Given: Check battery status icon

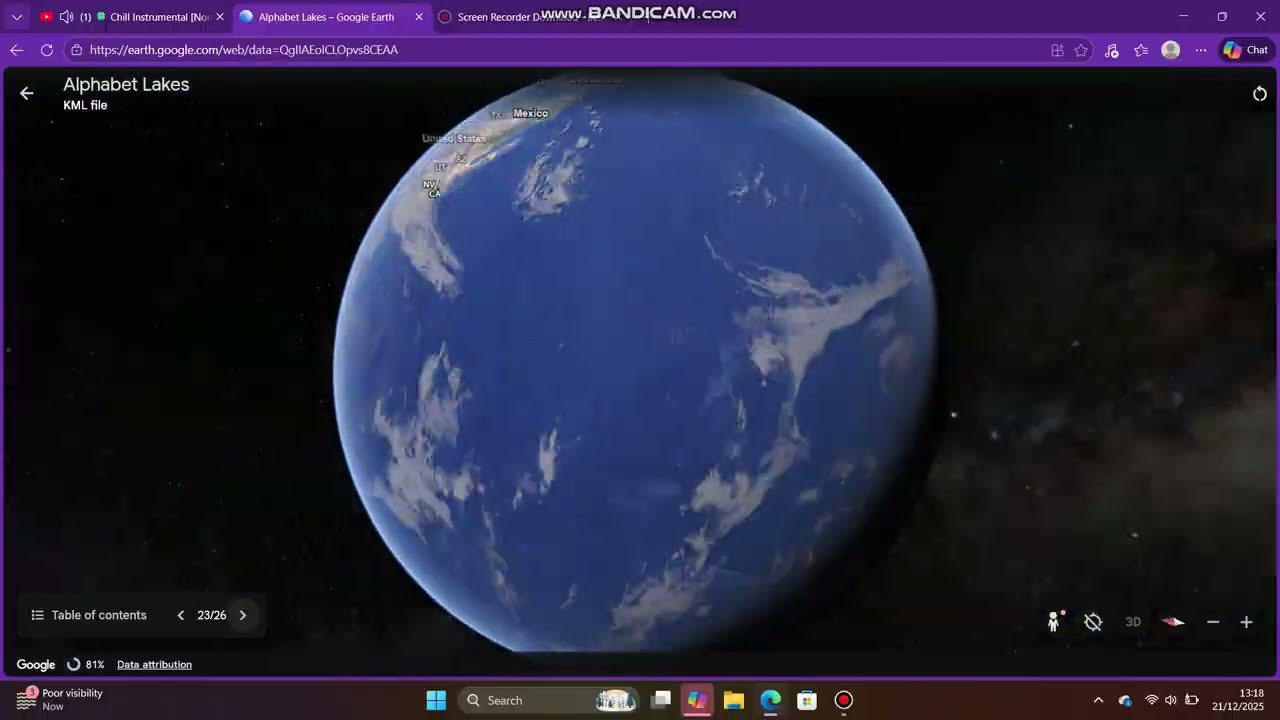Looking at the screenshot, I should tap(1192, 700).
